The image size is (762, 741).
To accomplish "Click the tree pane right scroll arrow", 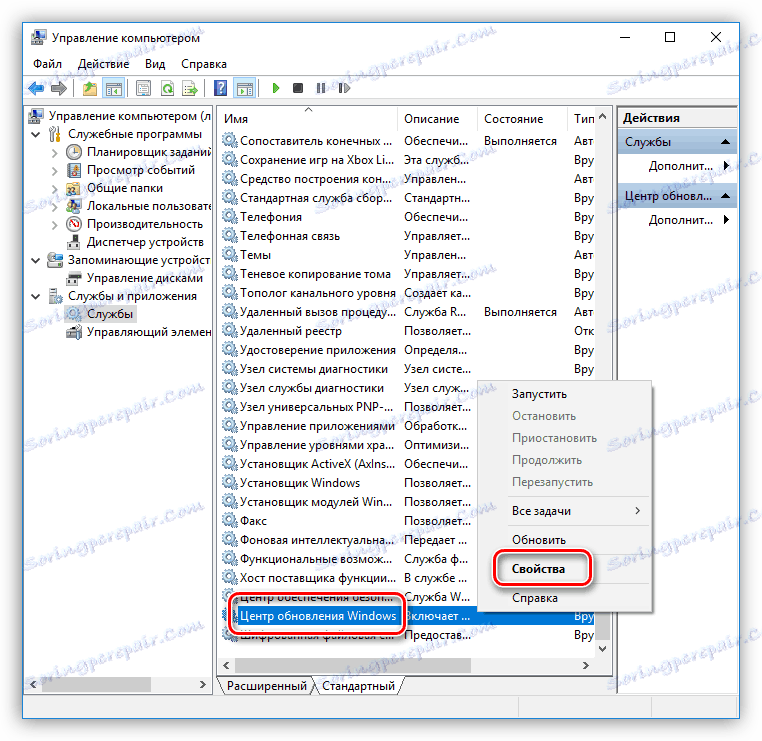I will [203, 685].
